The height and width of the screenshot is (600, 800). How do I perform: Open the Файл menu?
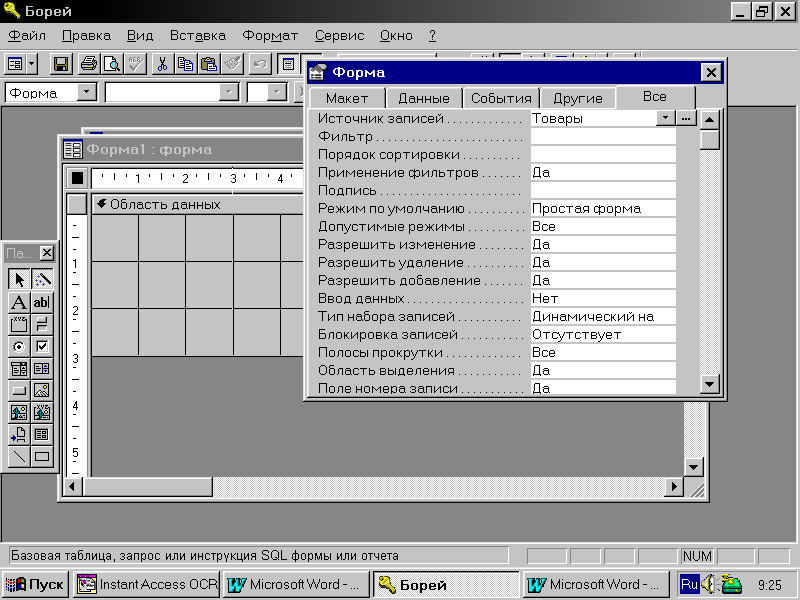click(x=27, y=36)
